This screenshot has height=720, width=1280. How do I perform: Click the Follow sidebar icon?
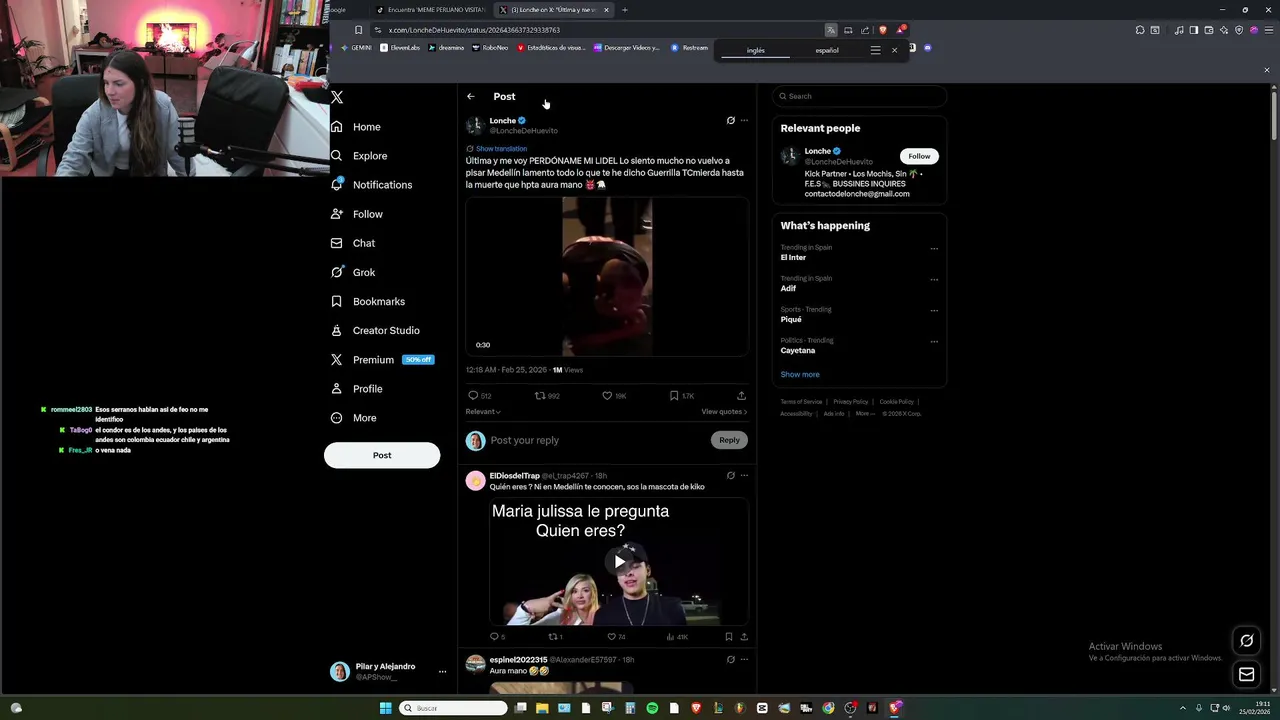pos(337,214)
